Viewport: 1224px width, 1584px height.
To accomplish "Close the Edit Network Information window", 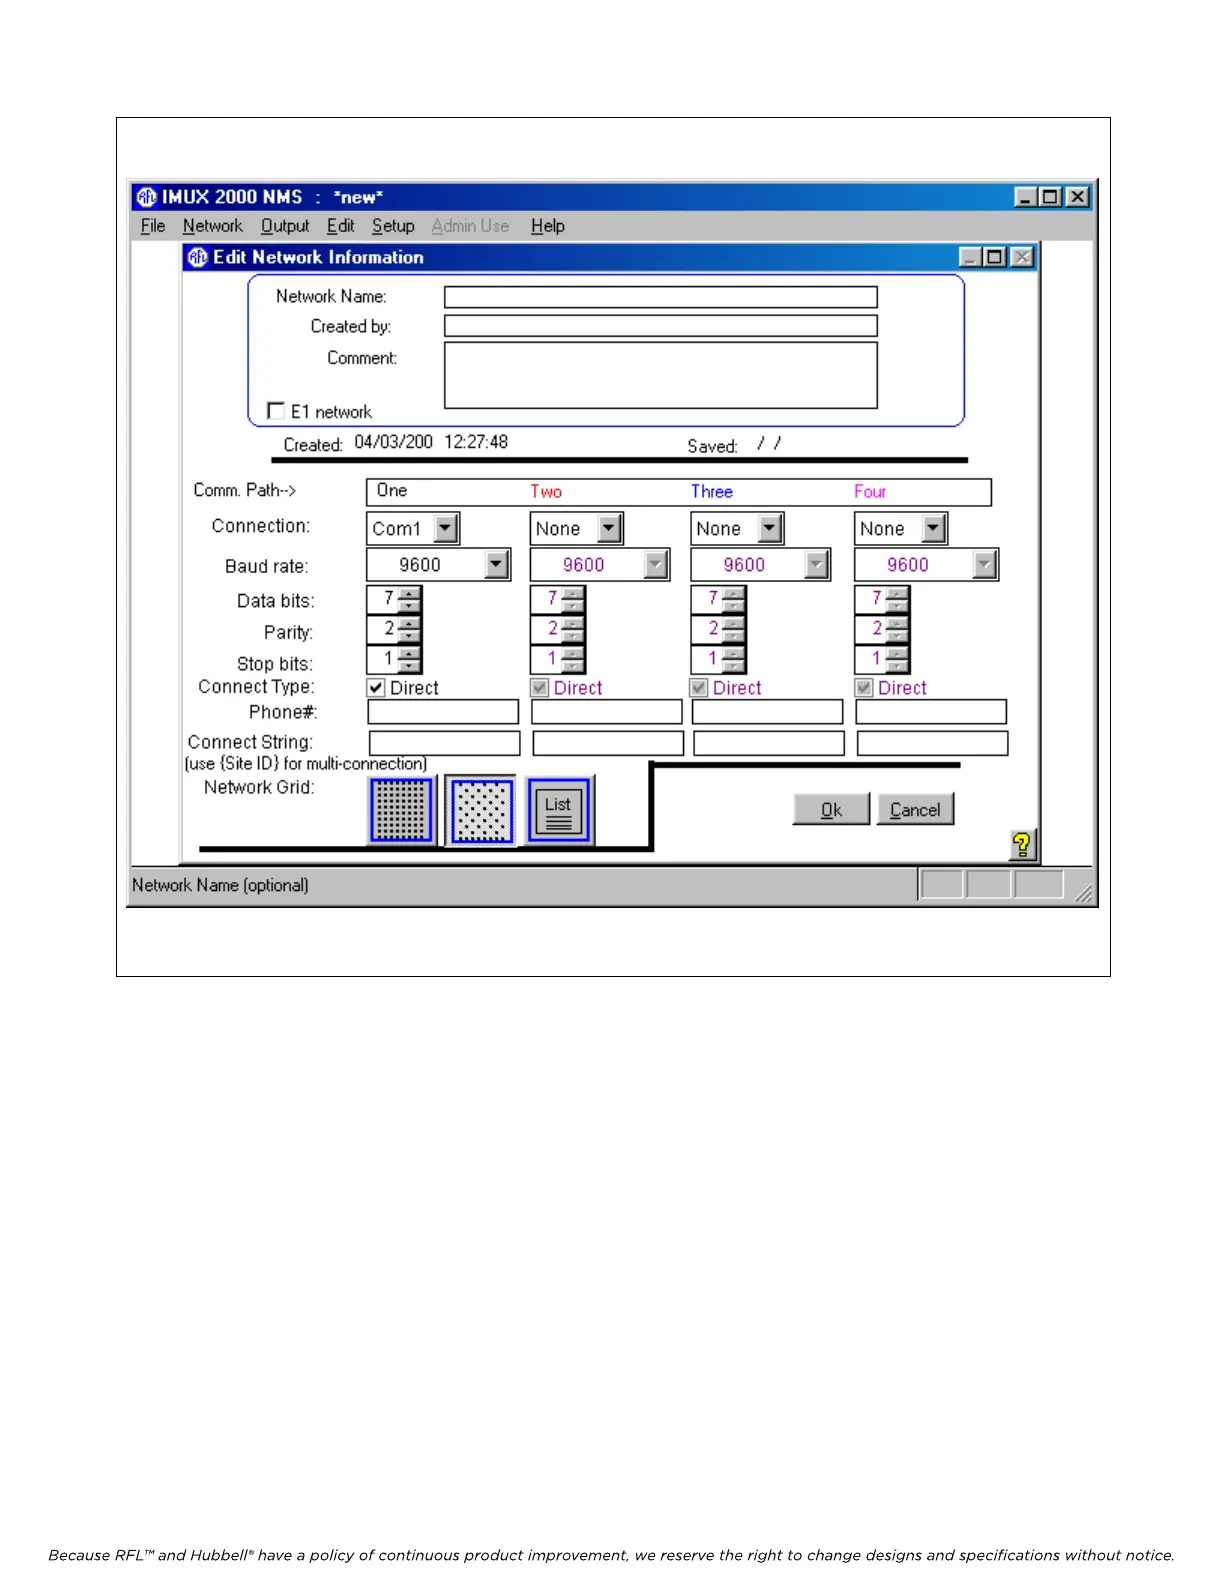I will click(1021, 257).
